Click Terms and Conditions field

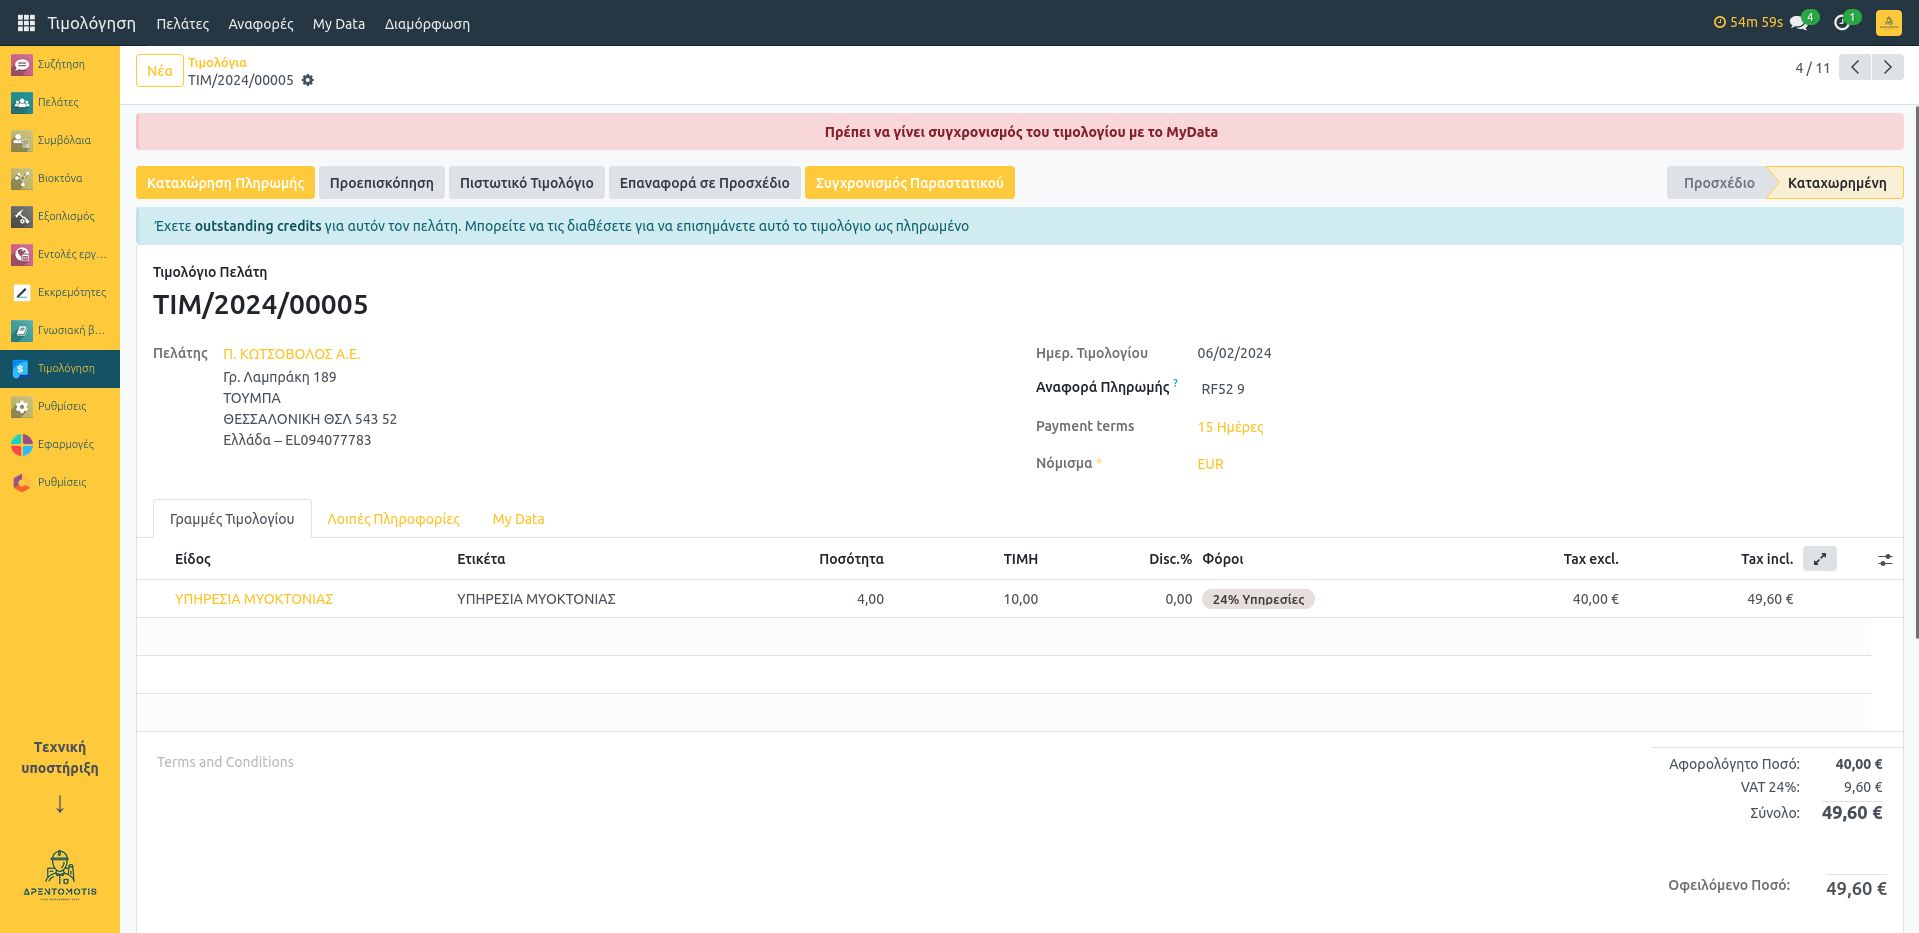point(225,762)
